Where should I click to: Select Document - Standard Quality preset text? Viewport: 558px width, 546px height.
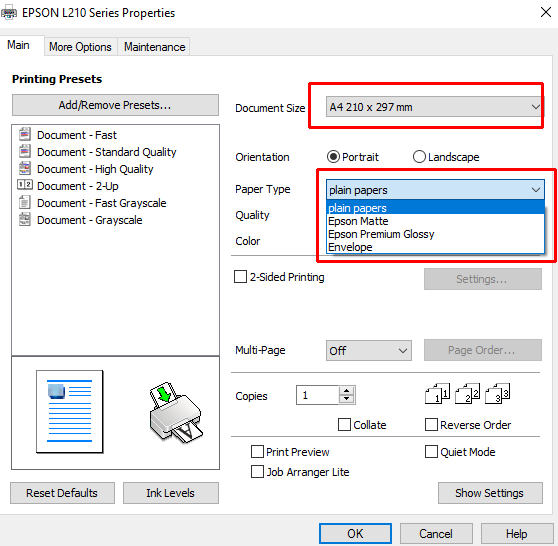(x=107, y=152)
